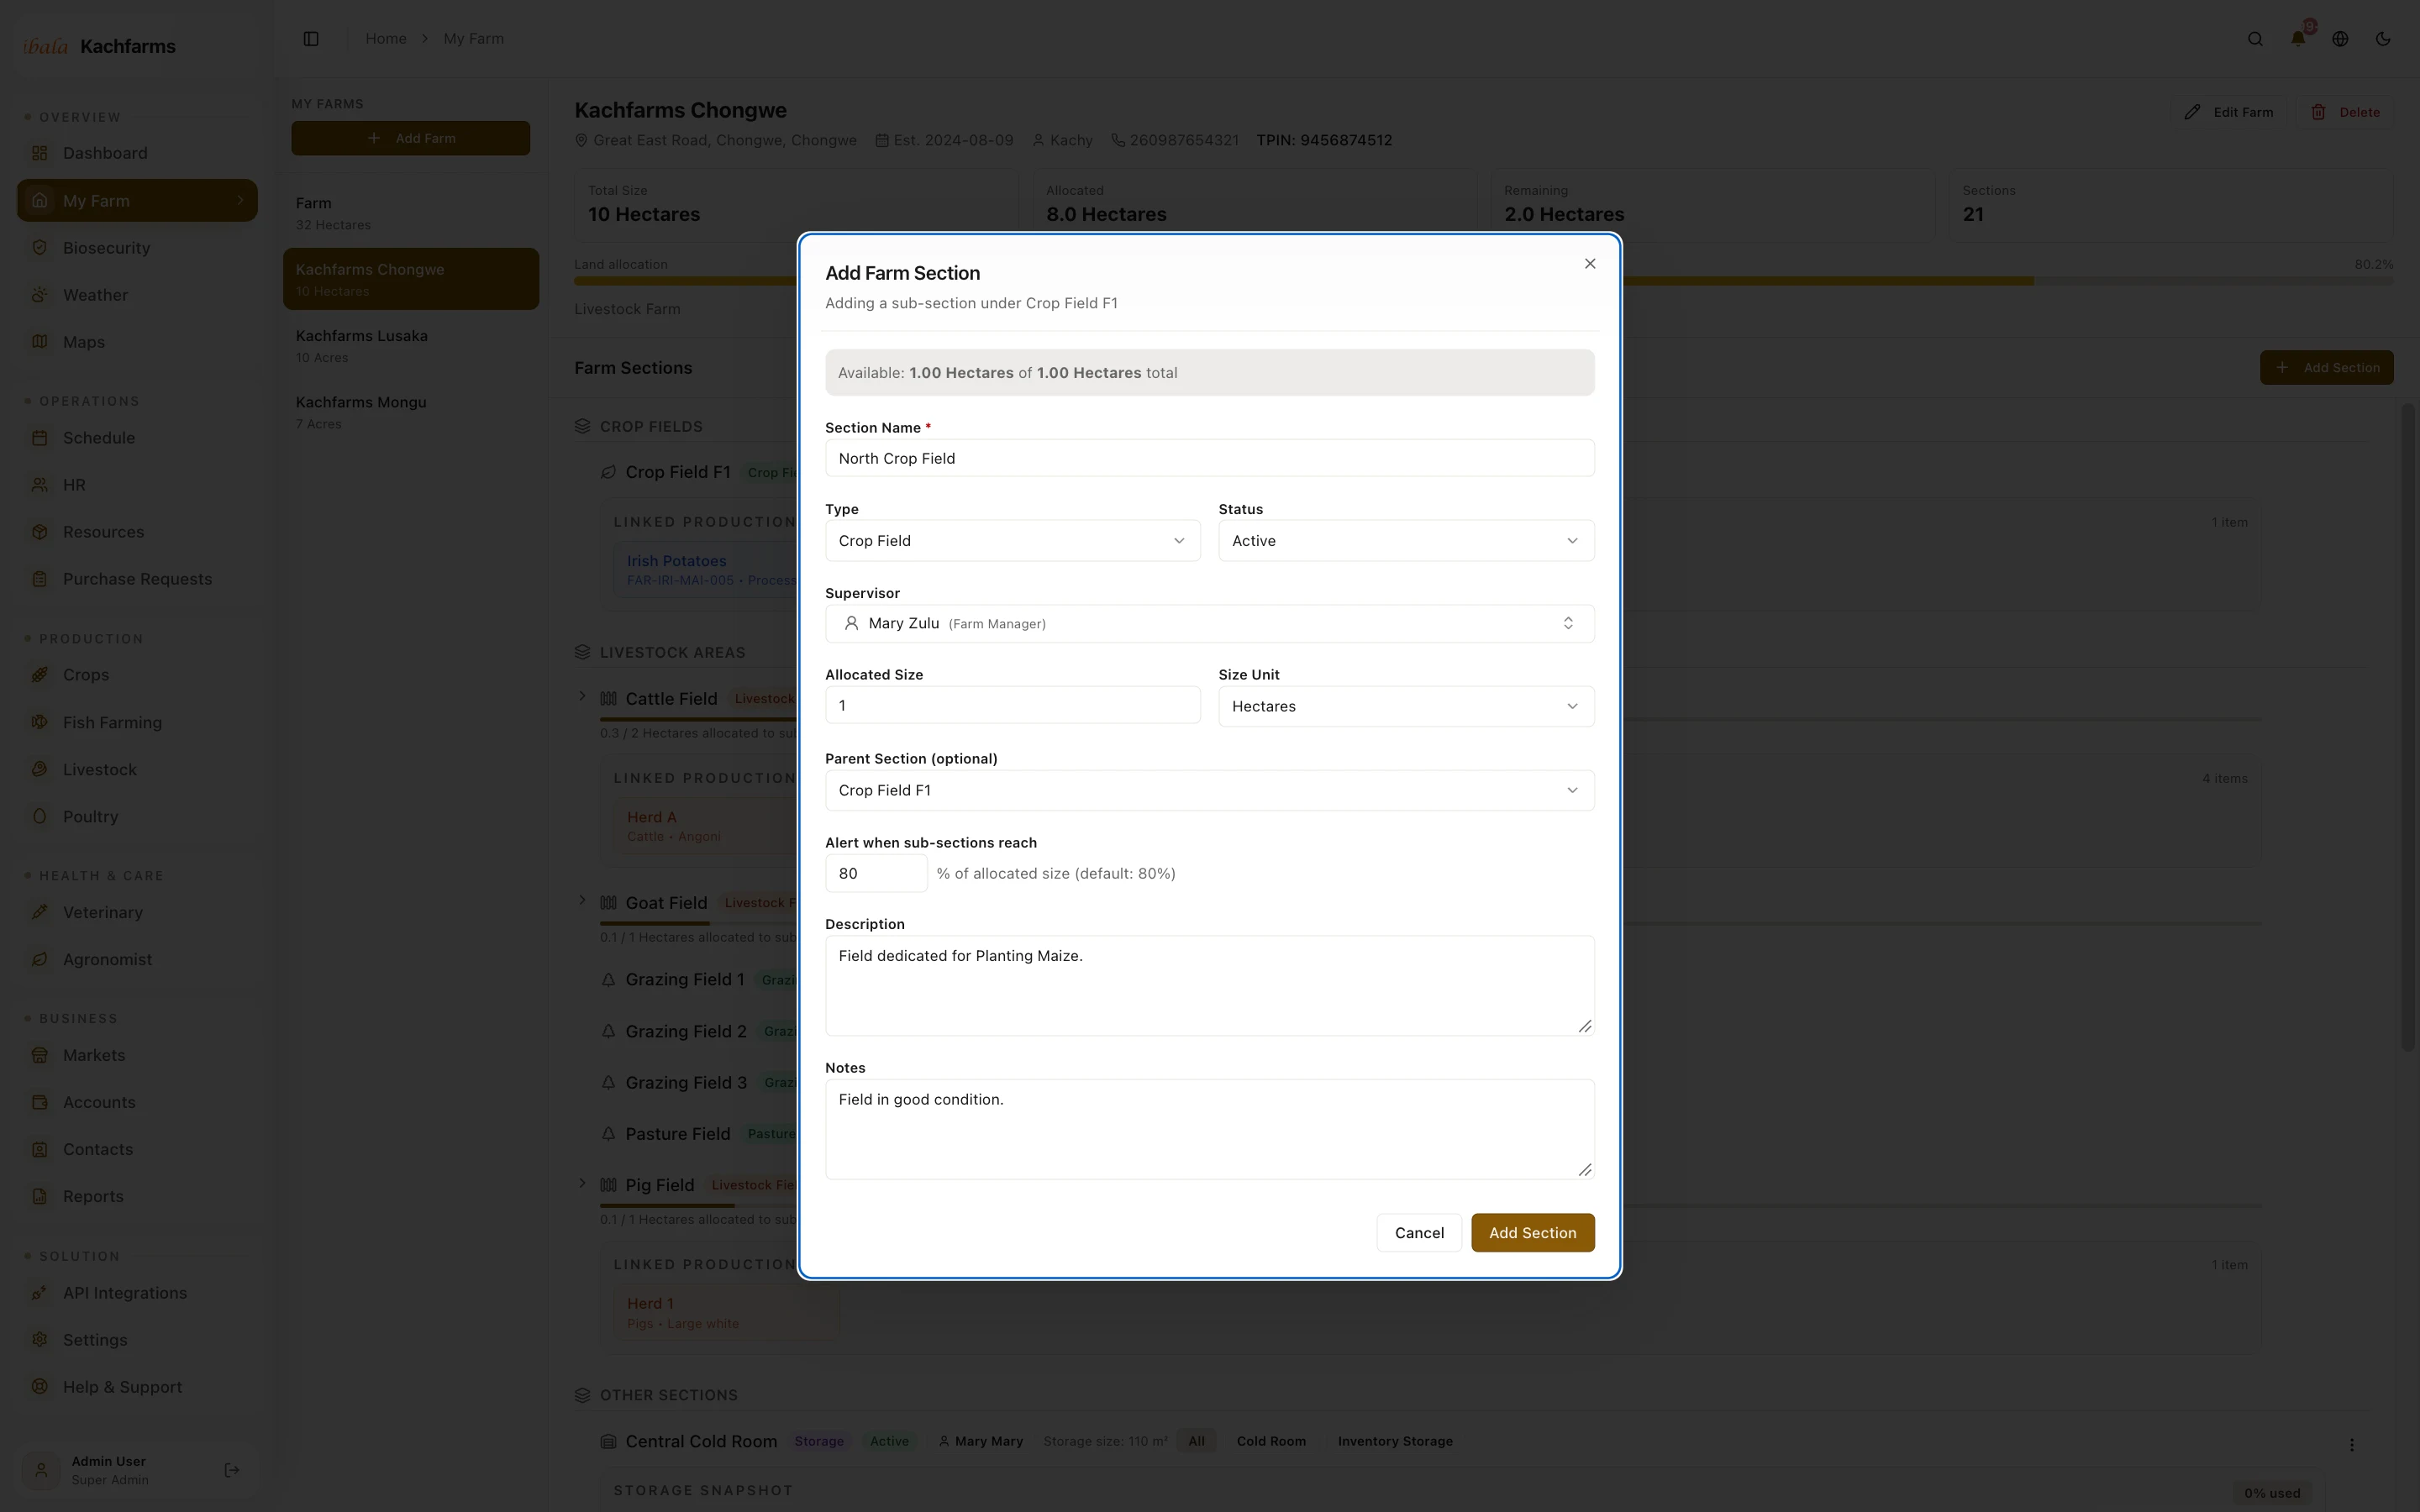The height and width of the screenshot is (1512, 2420).
Task: Open the Size Unit dropdown showing Hectares
Action: pyautogui.click(x=1406, y=706)
